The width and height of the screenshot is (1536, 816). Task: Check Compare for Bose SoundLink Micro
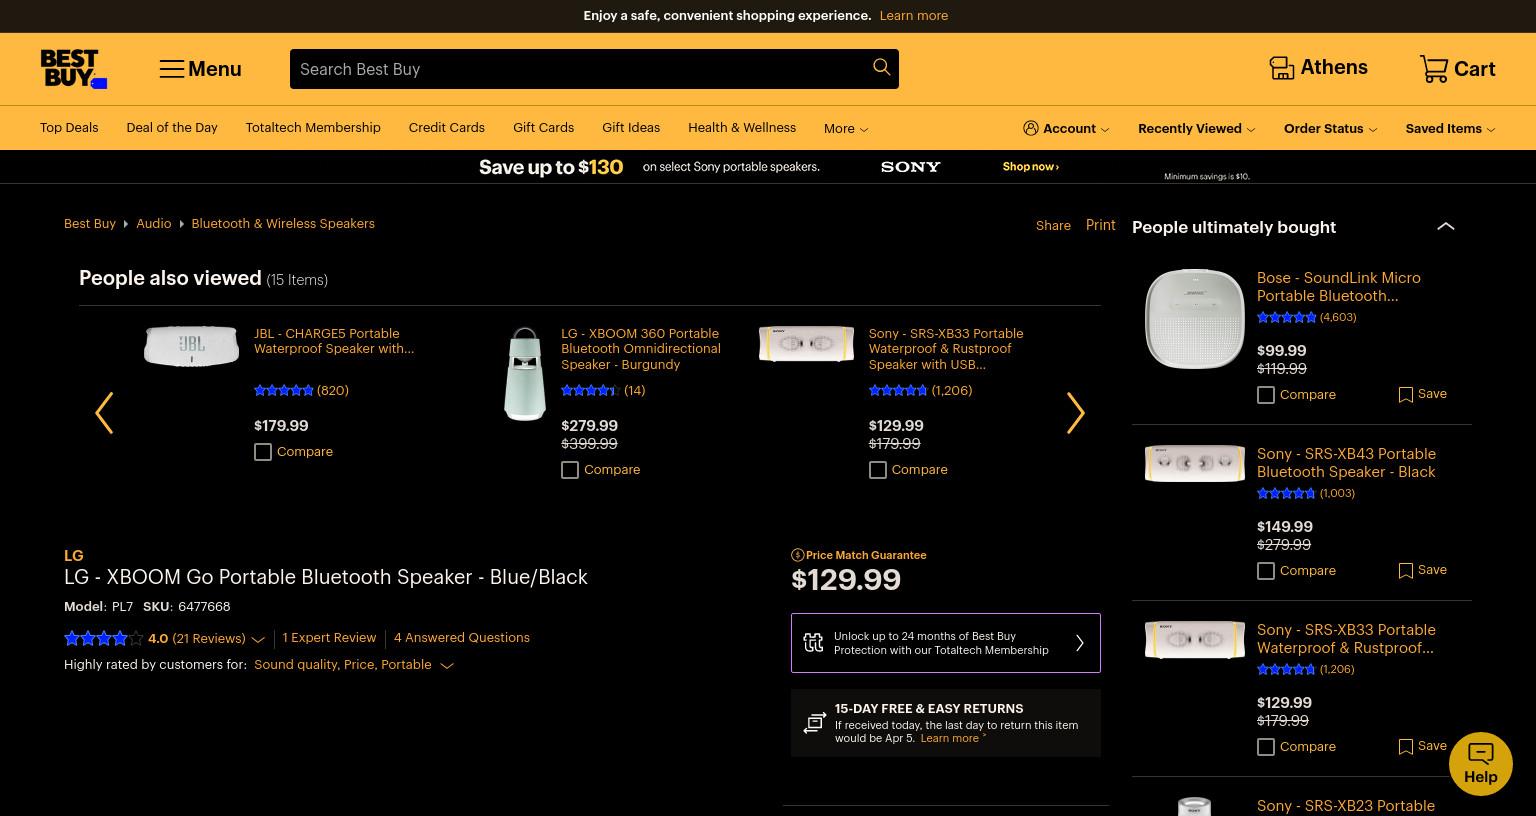click(1266, 395)
